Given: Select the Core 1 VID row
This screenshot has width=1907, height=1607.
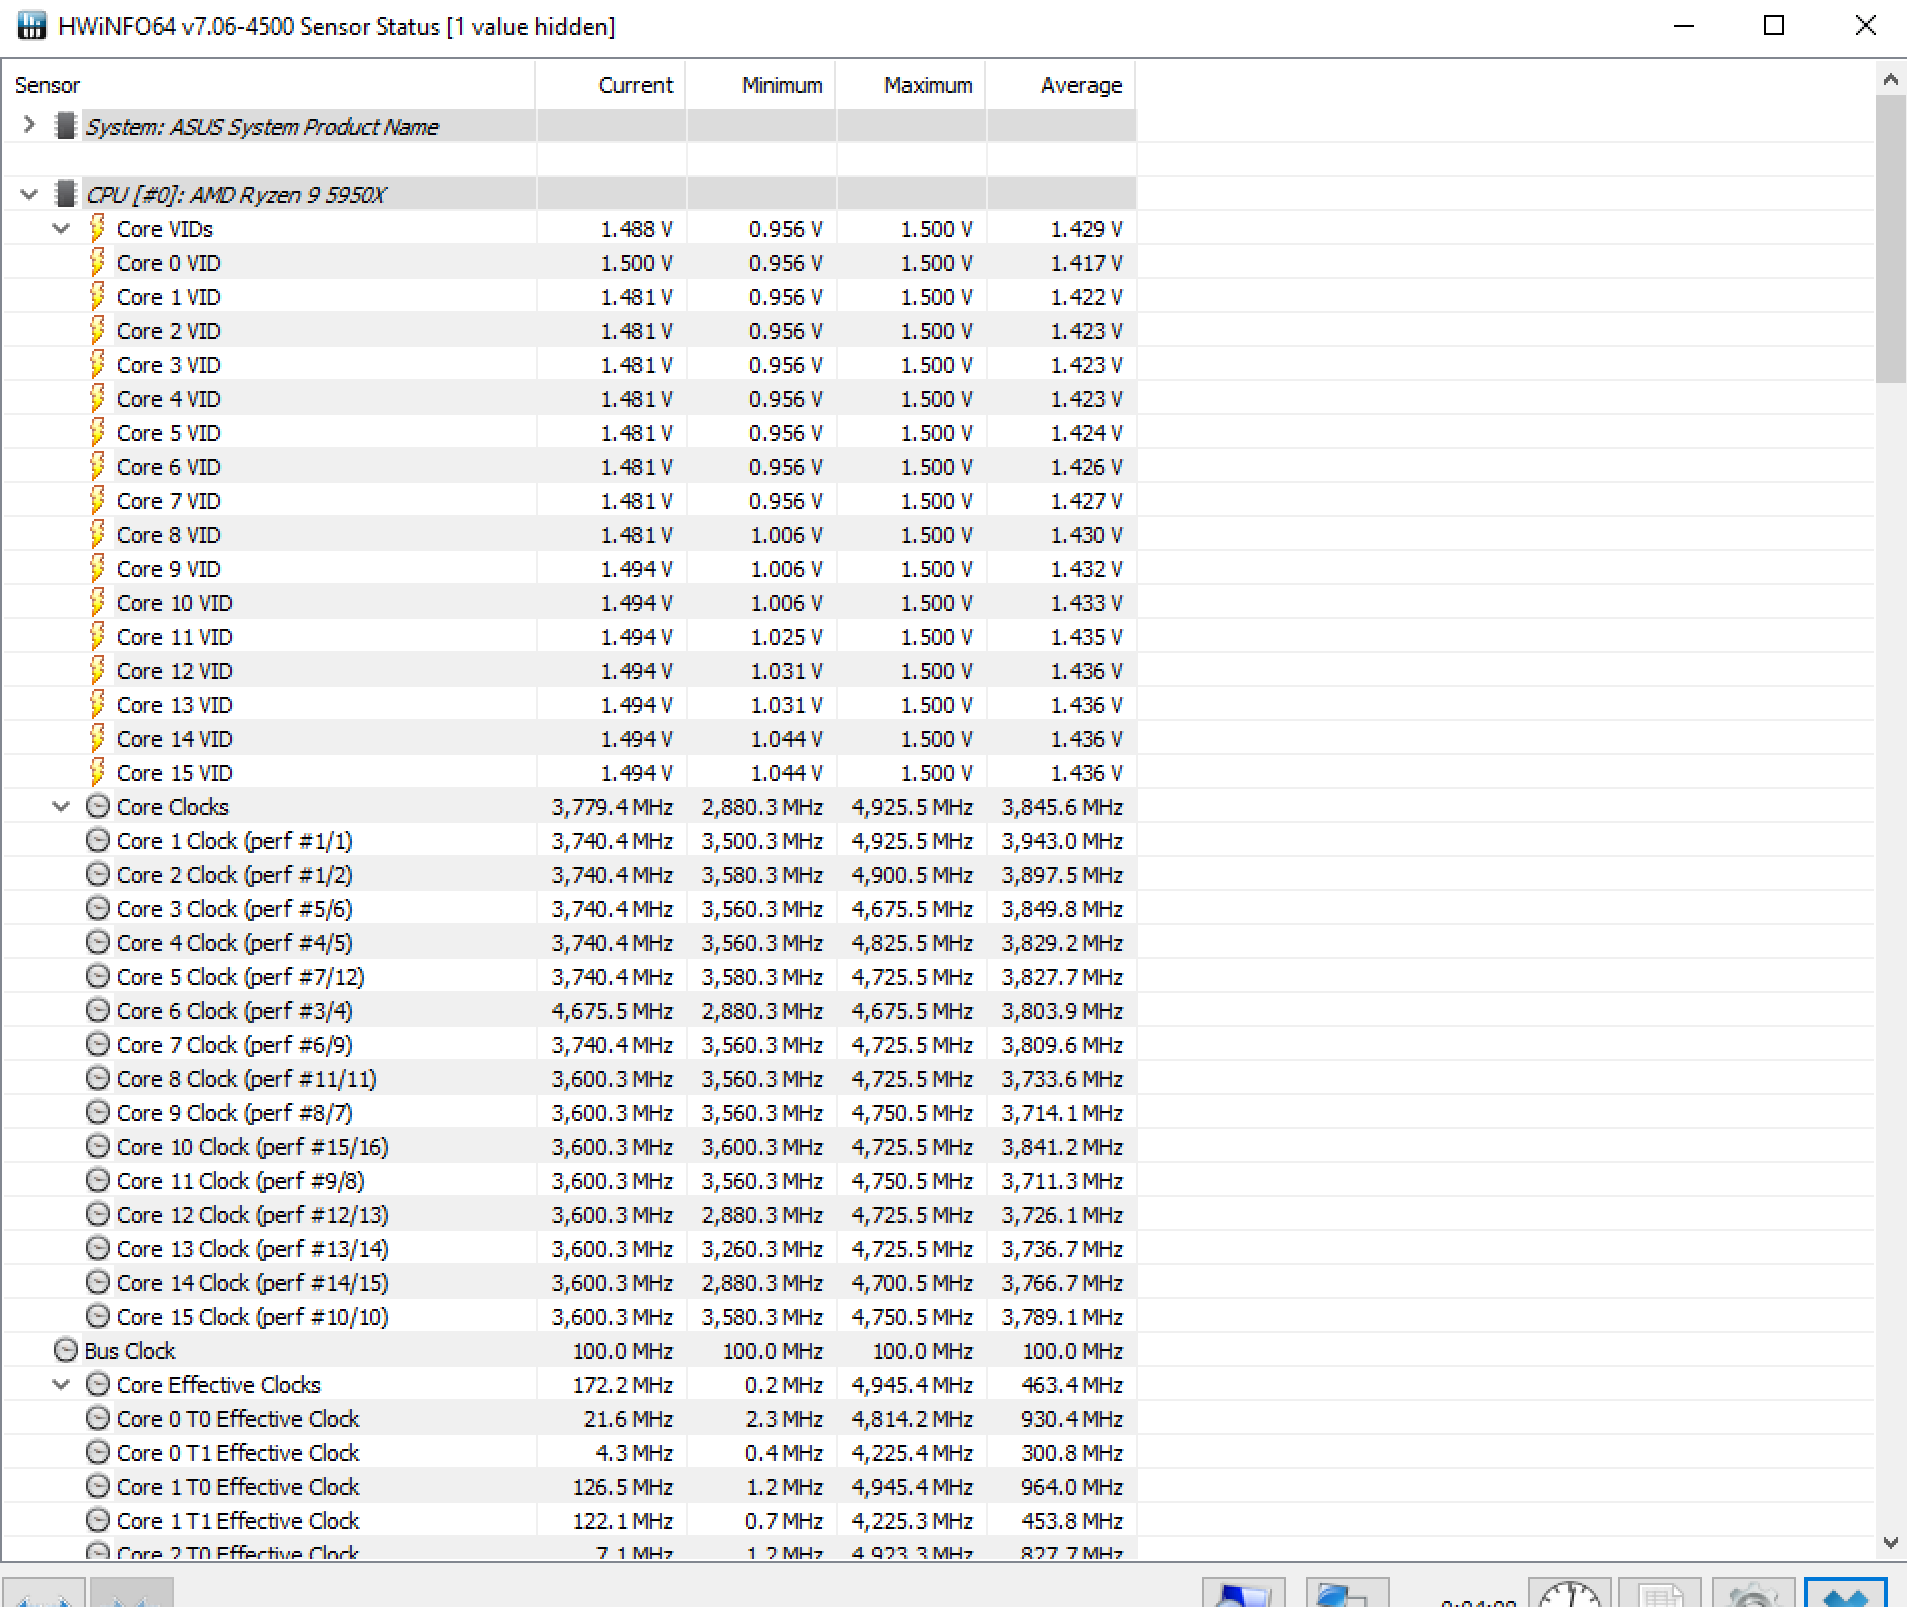Looking at the screenshot, I should [x=568, y=296].
